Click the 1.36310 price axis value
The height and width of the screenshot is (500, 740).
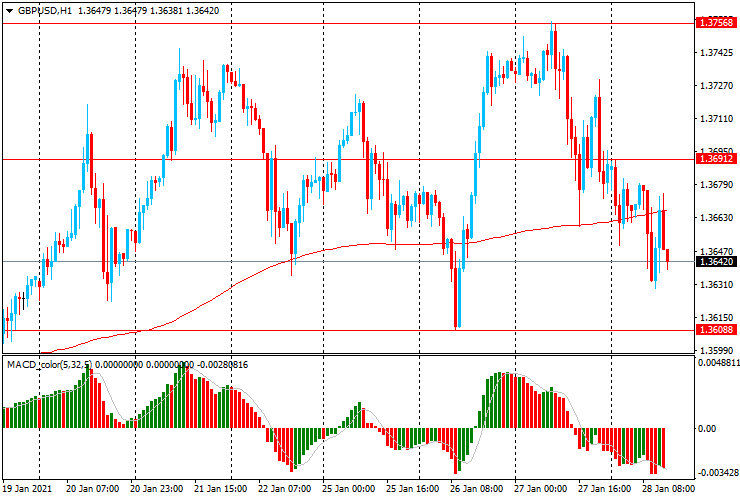(x=716, y=284)
